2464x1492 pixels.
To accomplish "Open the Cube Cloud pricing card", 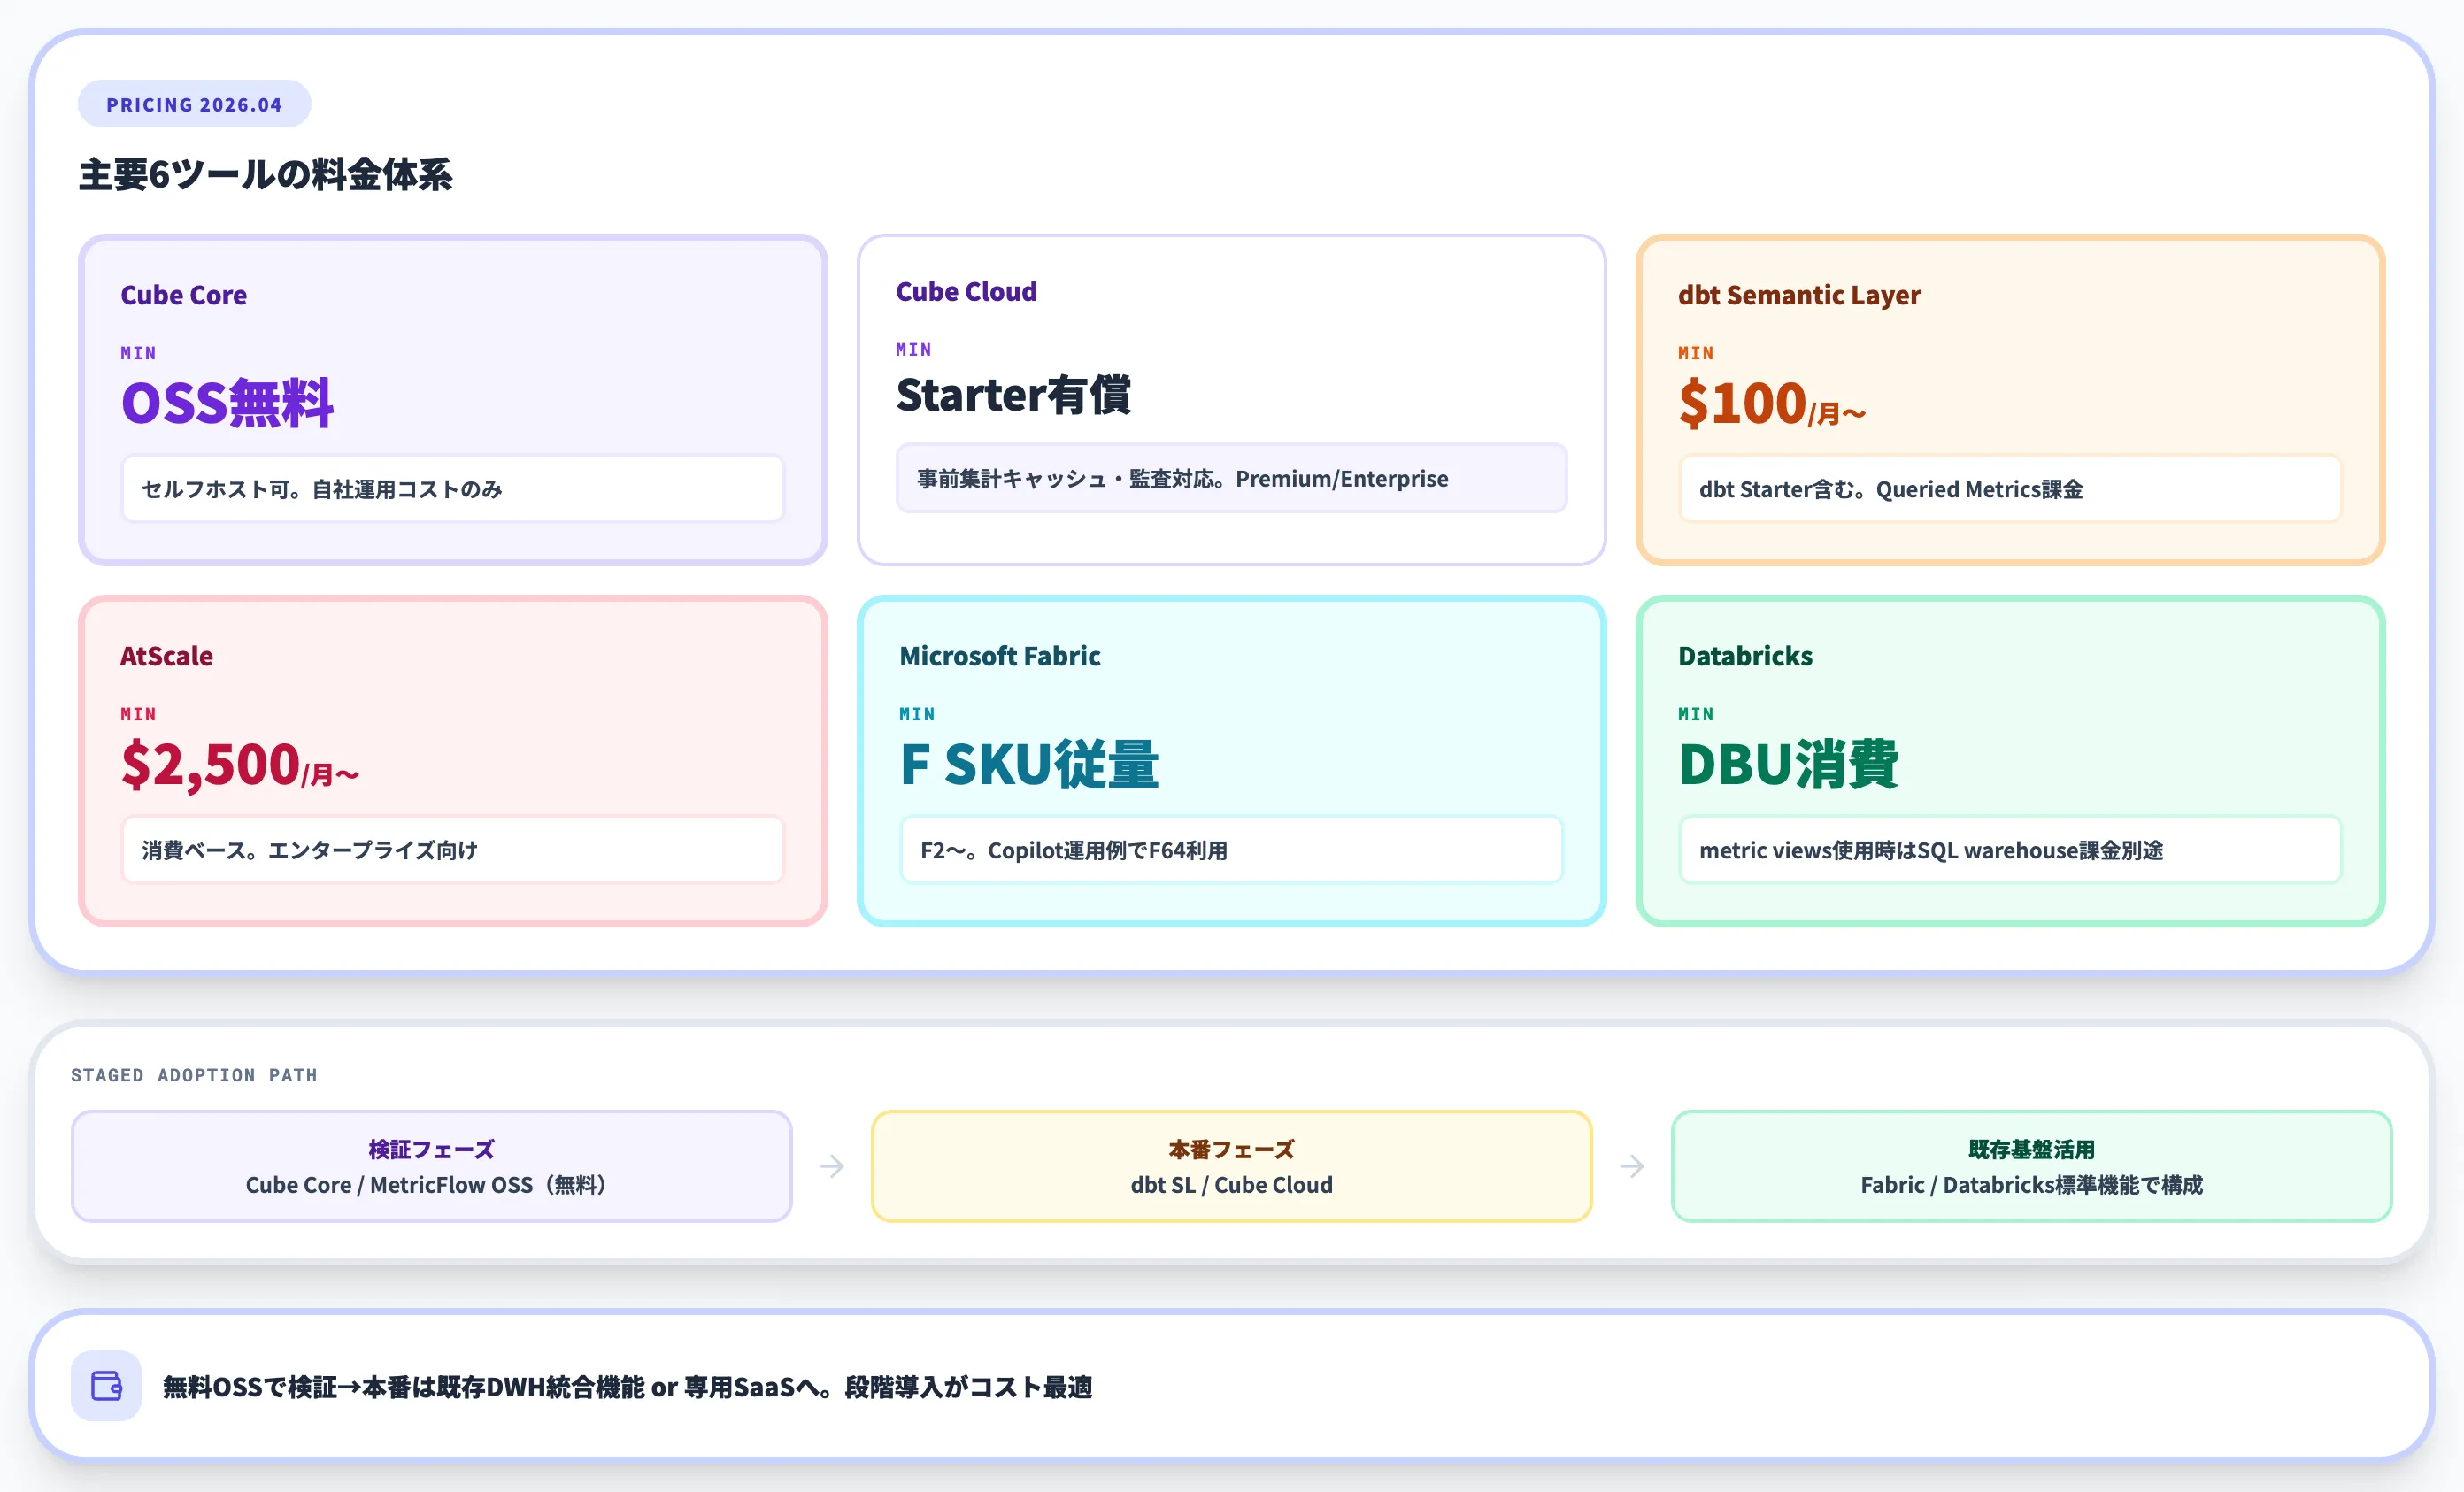I will pos(1232,398).
